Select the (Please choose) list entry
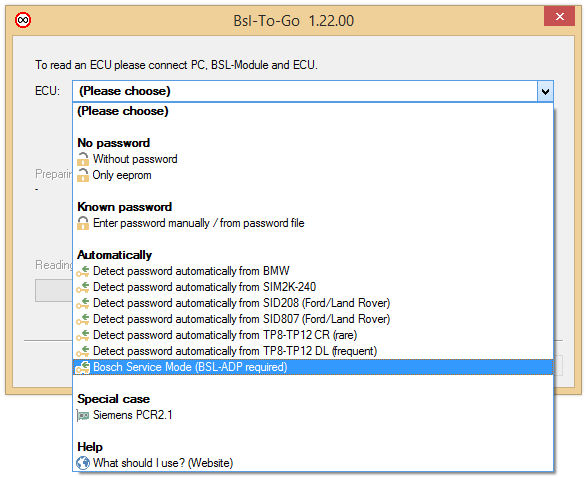 [313, 111]
